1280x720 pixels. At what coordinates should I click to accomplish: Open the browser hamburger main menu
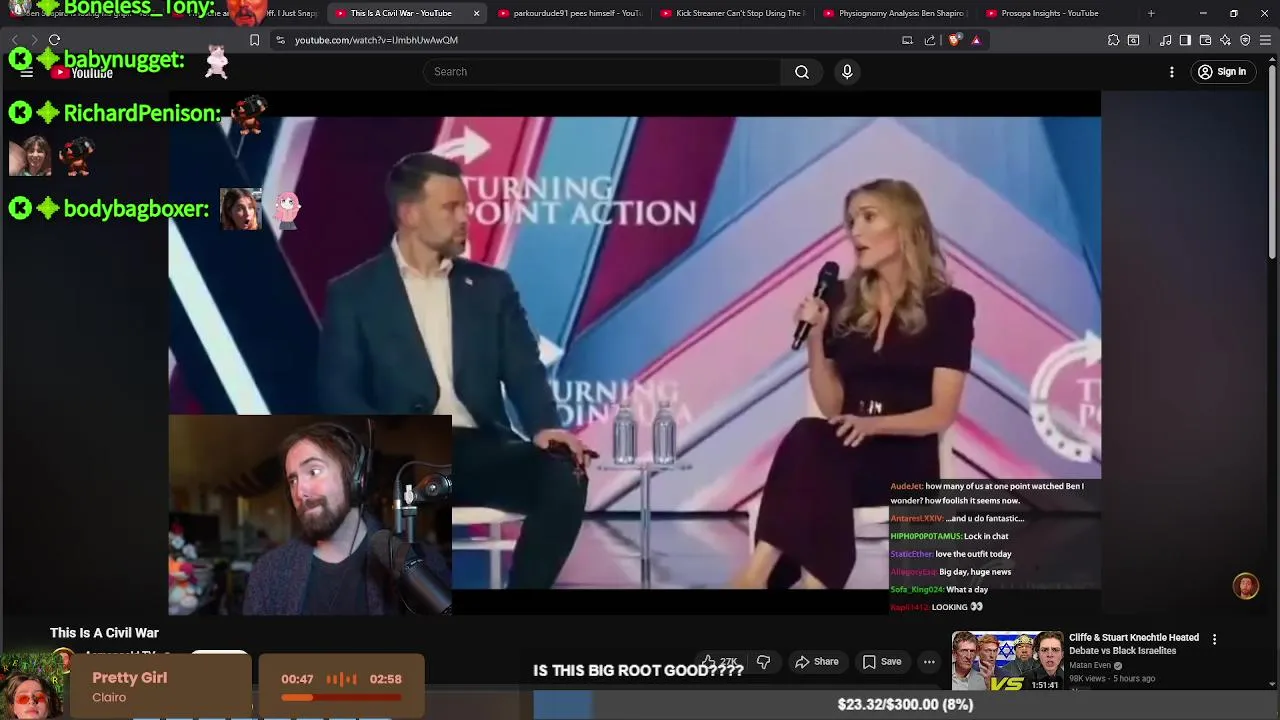(x=1265, y=40)
